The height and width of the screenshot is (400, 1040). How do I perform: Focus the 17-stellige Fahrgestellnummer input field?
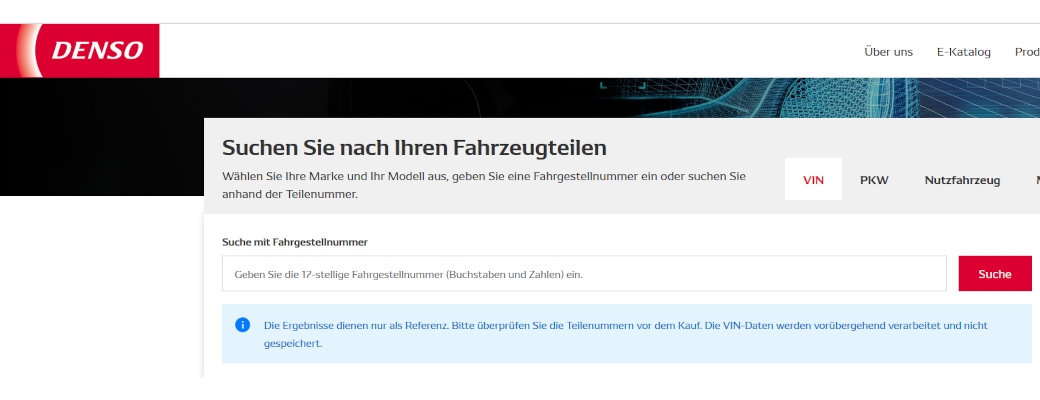[584, 274]
